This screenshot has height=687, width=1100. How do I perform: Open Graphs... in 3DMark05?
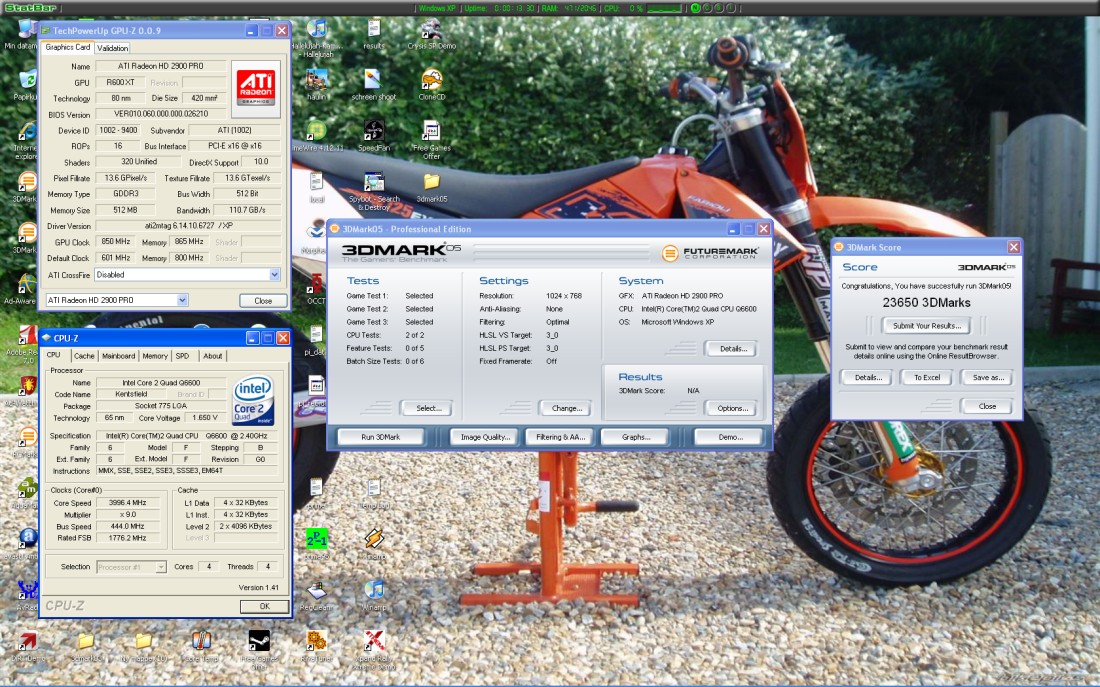click(636, 436)
